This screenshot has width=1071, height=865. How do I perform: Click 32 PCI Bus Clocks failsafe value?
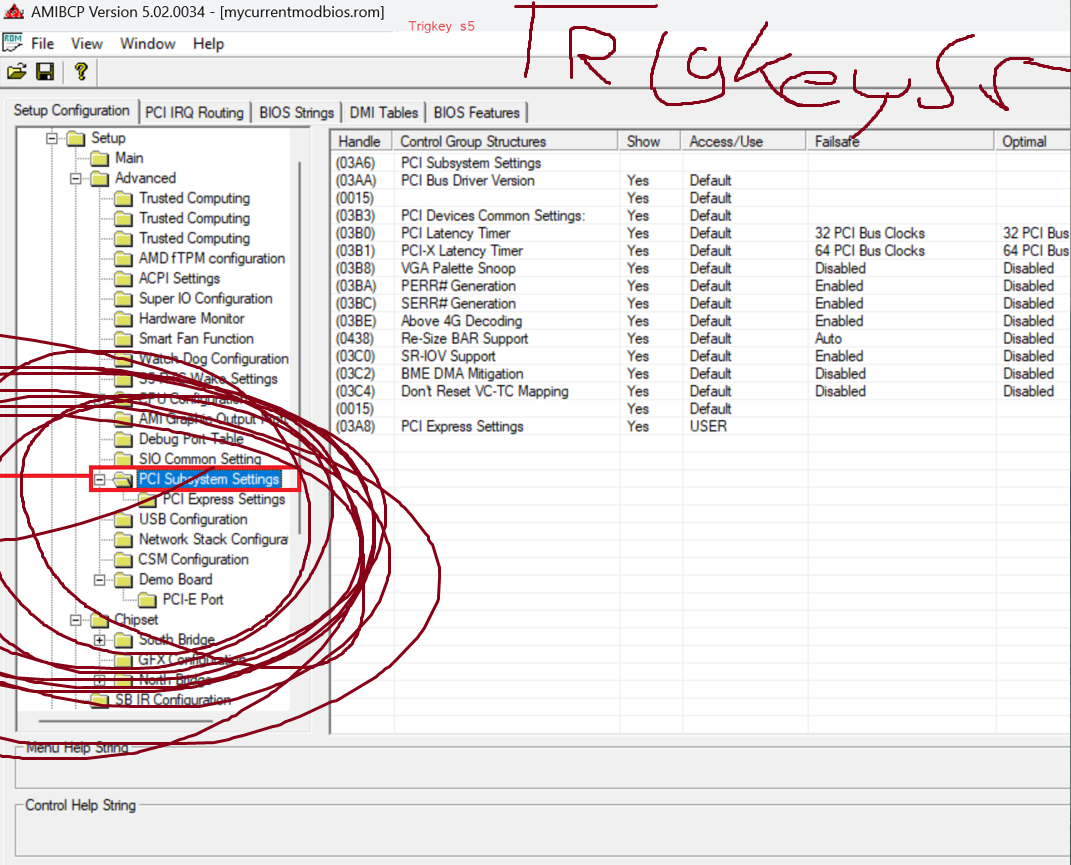click(870, 233)
